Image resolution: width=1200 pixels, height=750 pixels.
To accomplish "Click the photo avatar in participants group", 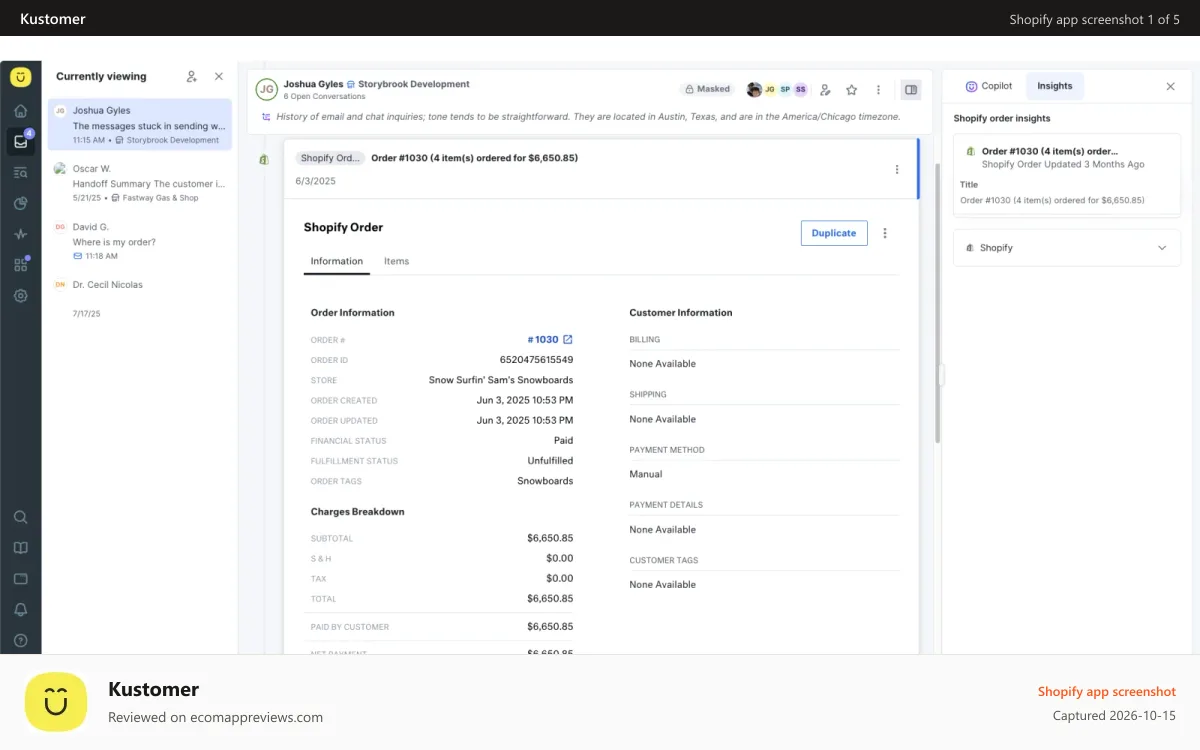I will pyautogui.click(x=754, y=90).
